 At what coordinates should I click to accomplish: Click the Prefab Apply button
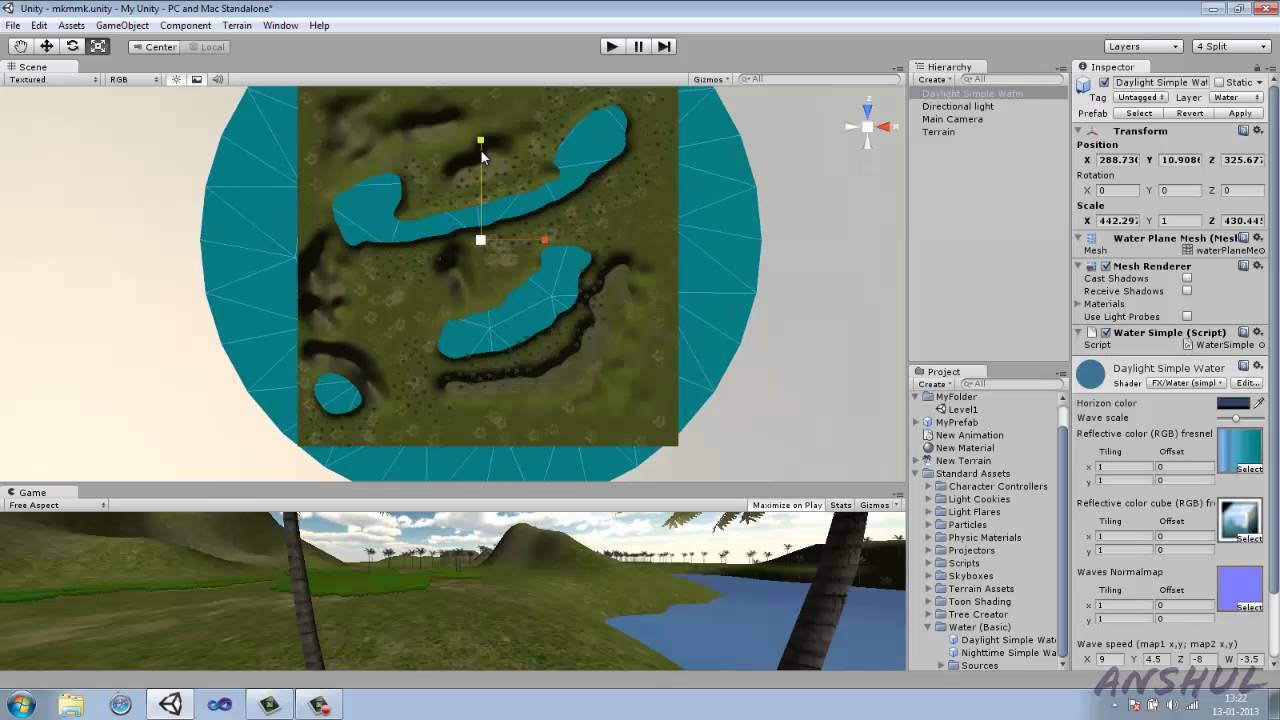click(1240, 113)
